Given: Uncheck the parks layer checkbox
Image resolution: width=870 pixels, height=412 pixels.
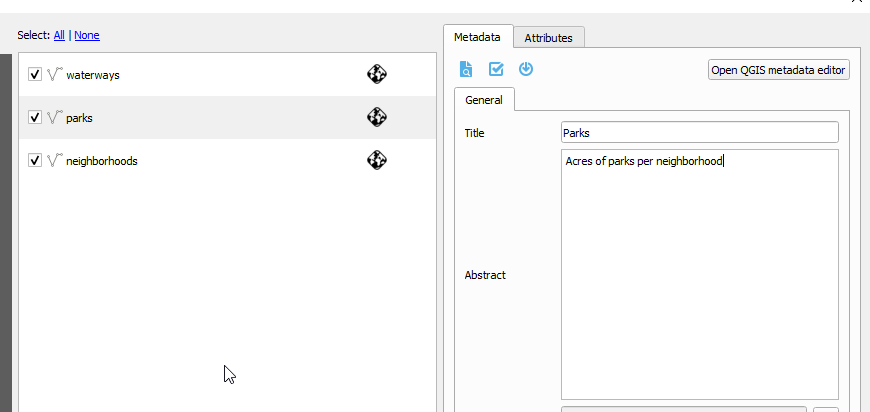Looking at the screenshot, I should (x=35, y=118).
